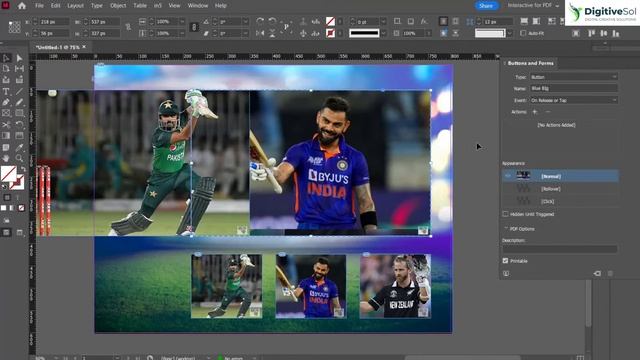The height and width of the screenshot is (360, 640).
Task: Select the Normal appearance state row
Action: point(560,176)
